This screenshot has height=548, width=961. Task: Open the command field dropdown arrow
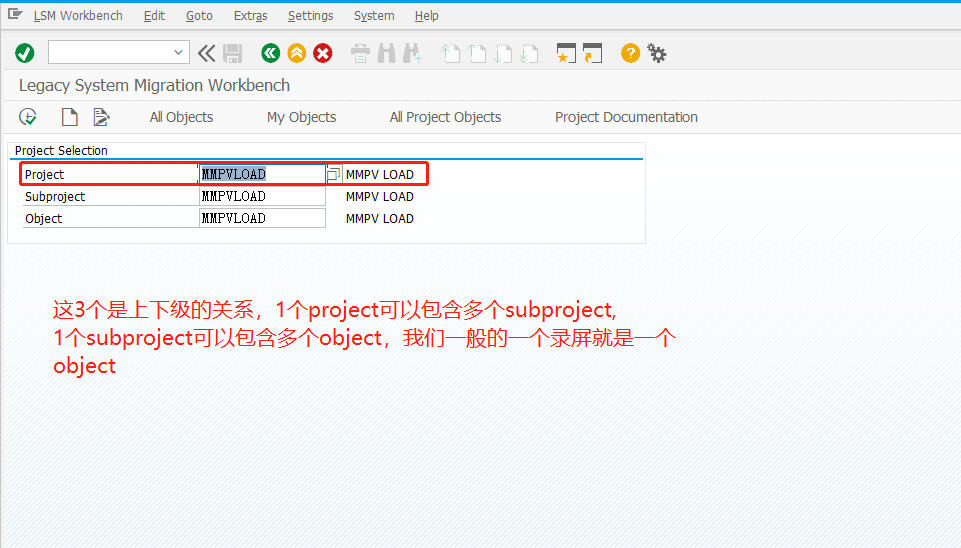[178, 53]
